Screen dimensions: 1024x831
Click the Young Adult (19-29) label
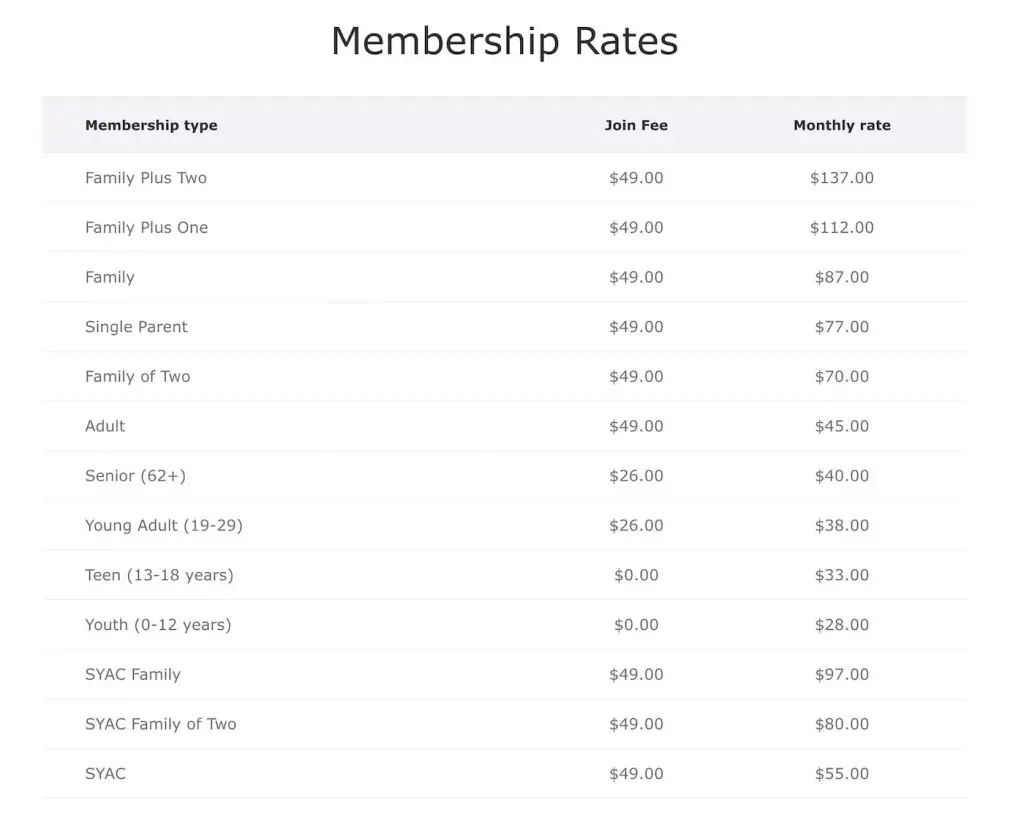164,525
